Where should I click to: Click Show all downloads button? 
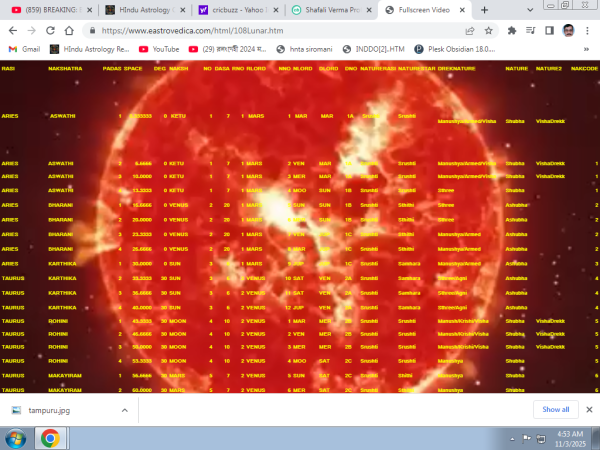(556, 409)
